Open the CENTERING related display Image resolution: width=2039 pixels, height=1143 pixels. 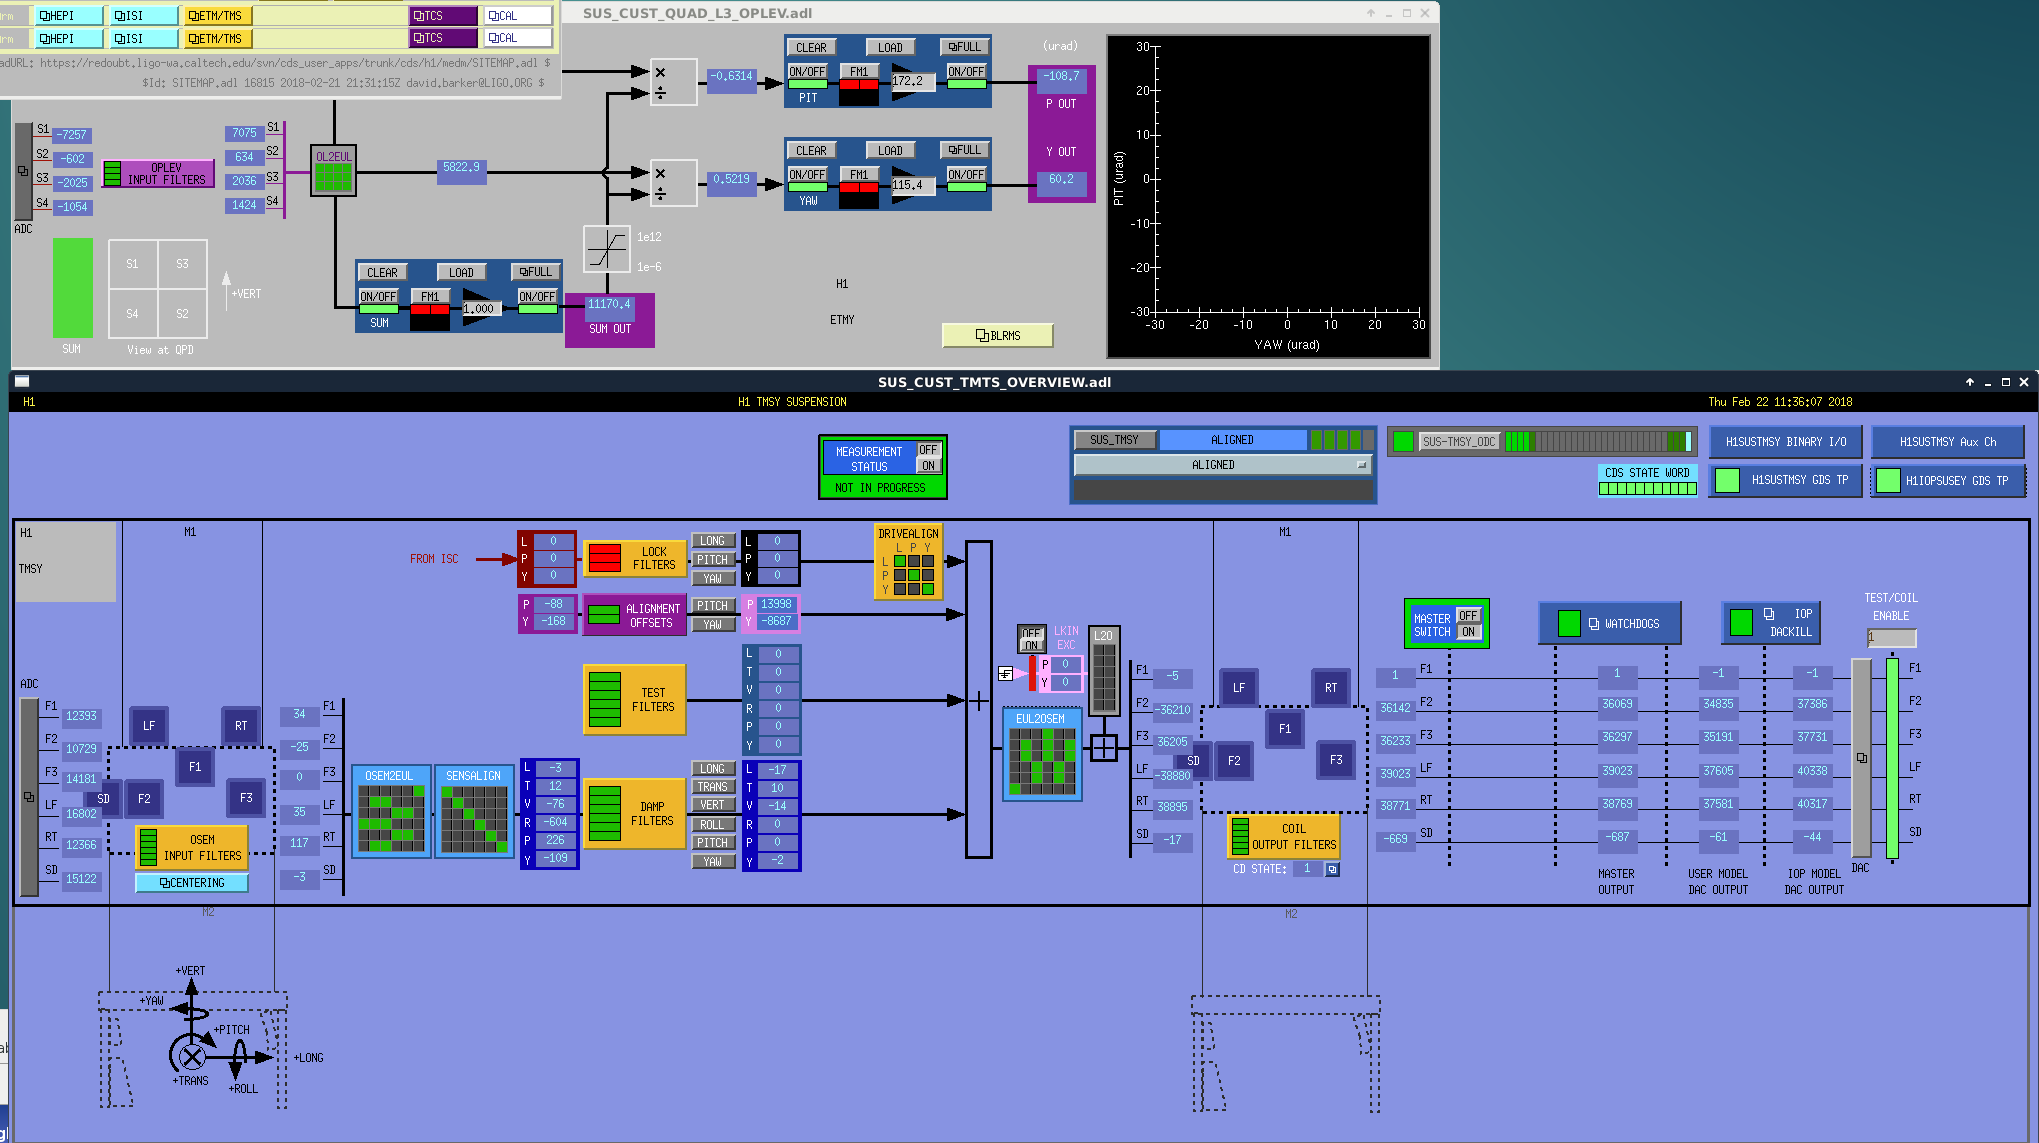191,883
